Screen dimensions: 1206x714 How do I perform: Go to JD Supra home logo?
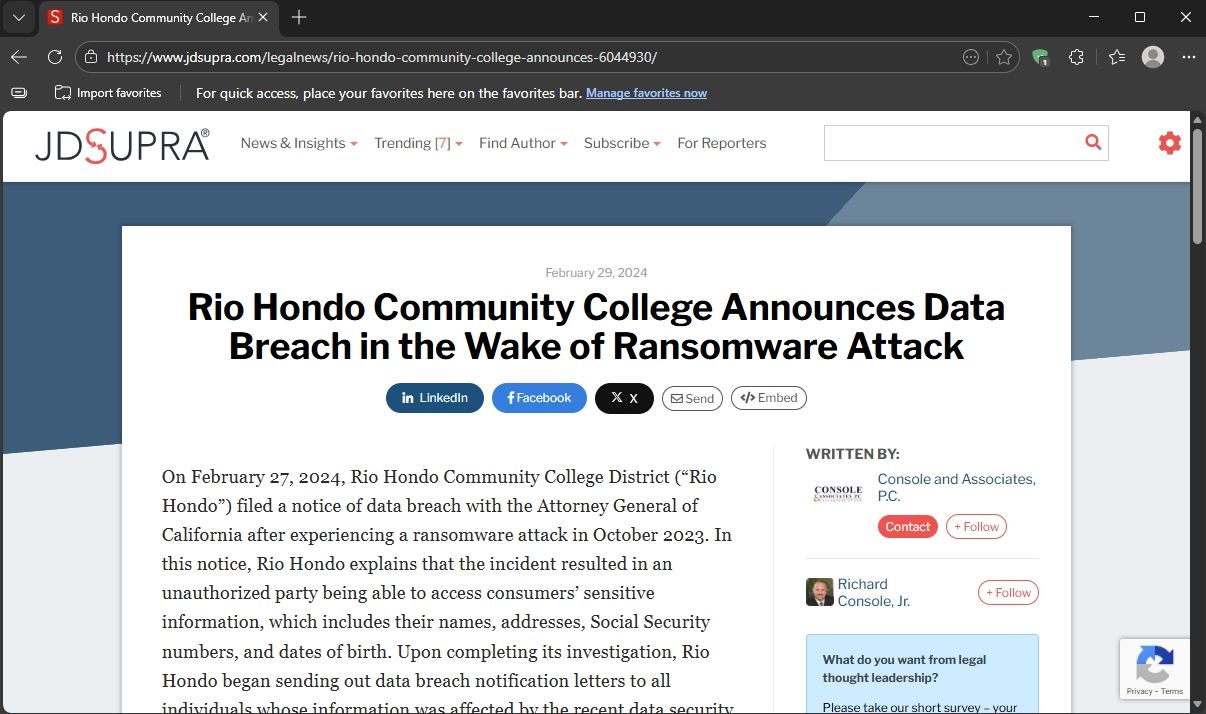click(122, 145)
